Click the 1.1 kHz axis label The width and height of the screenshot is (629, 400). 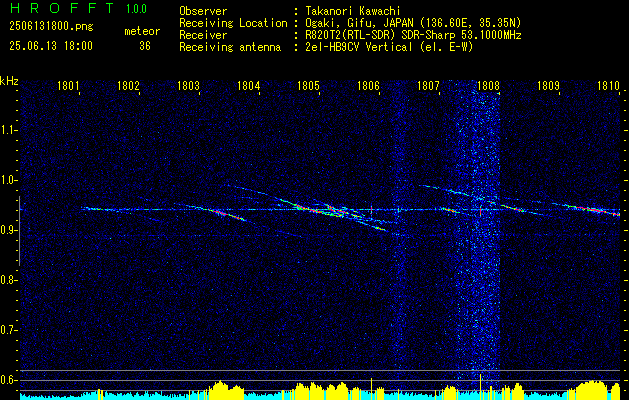(8, 130)
